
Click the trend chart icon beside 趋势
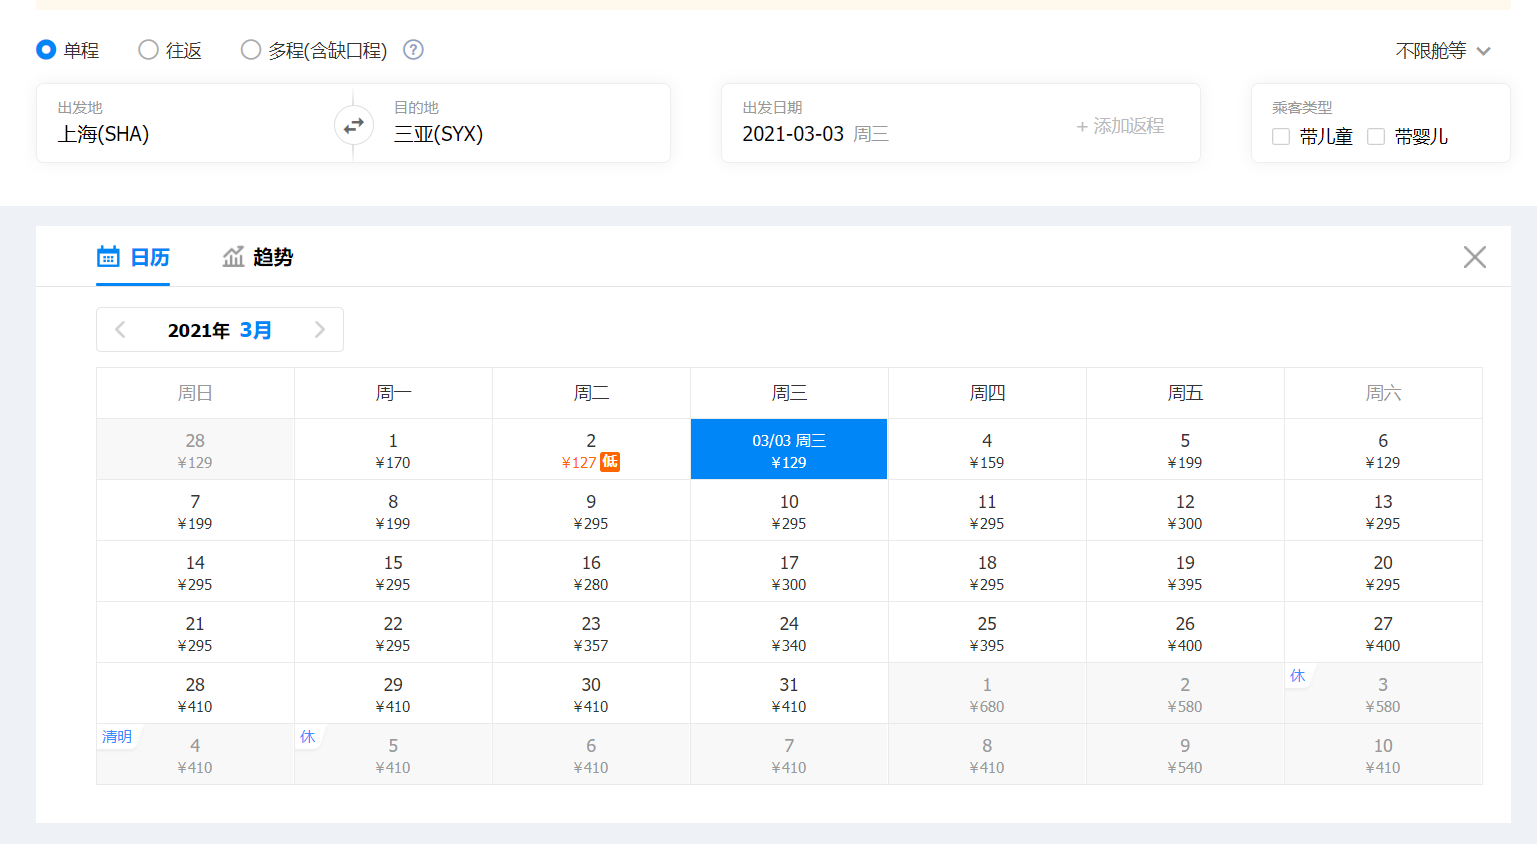click(x=233, y=257)
